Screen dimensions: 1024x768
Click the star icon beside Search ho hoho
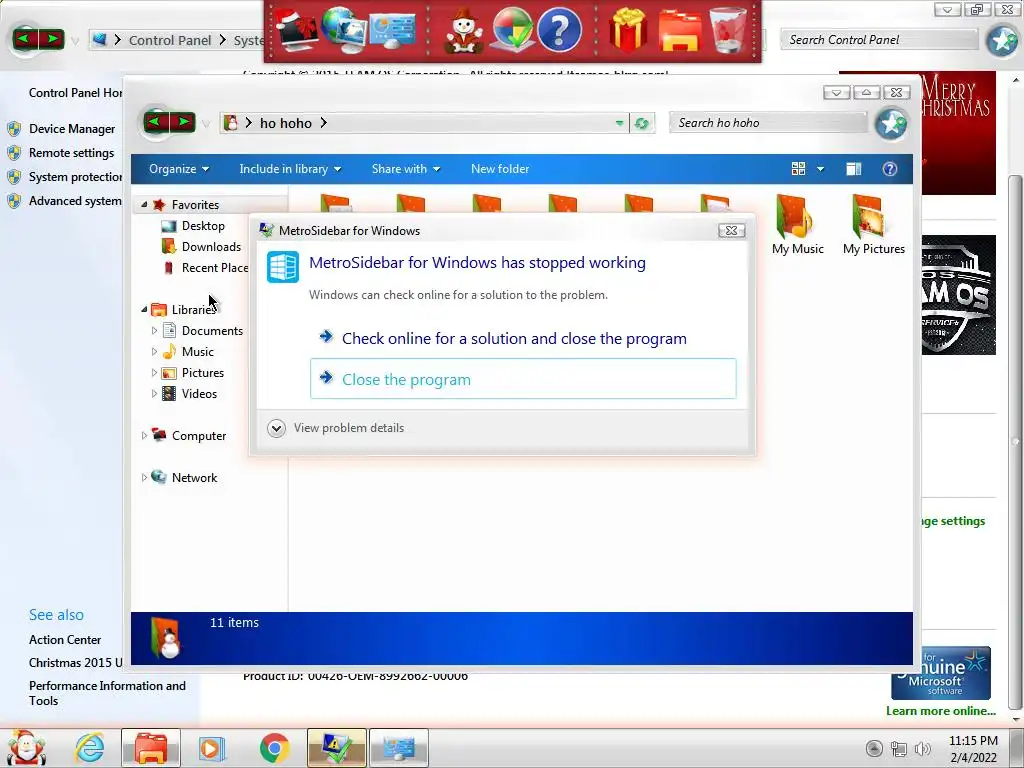pyautogui.click(x=891, y=123)
